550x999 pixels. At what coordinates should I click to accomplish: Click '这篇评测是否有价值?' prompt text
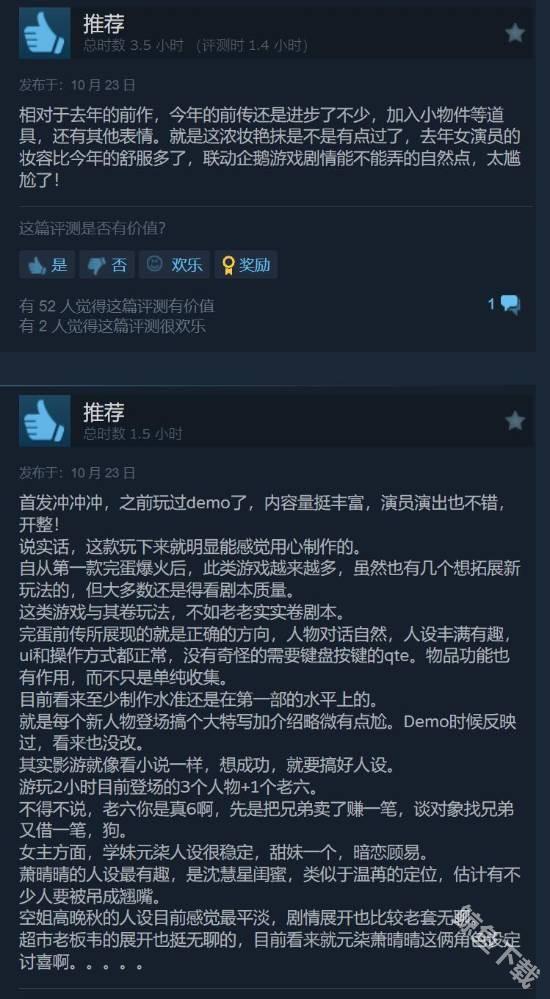coord(92,229)
